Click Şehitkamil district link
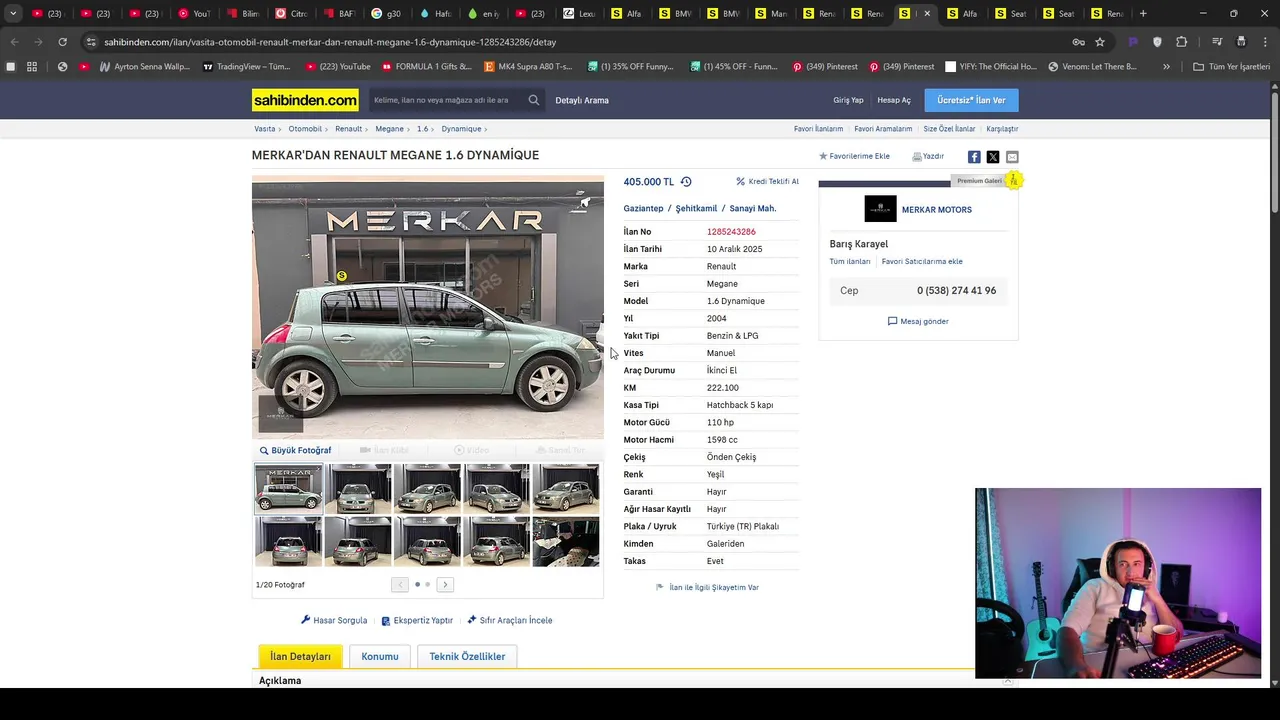This screenshot has height=720, width=1280. pyautogui.click(x=696, y=208)
